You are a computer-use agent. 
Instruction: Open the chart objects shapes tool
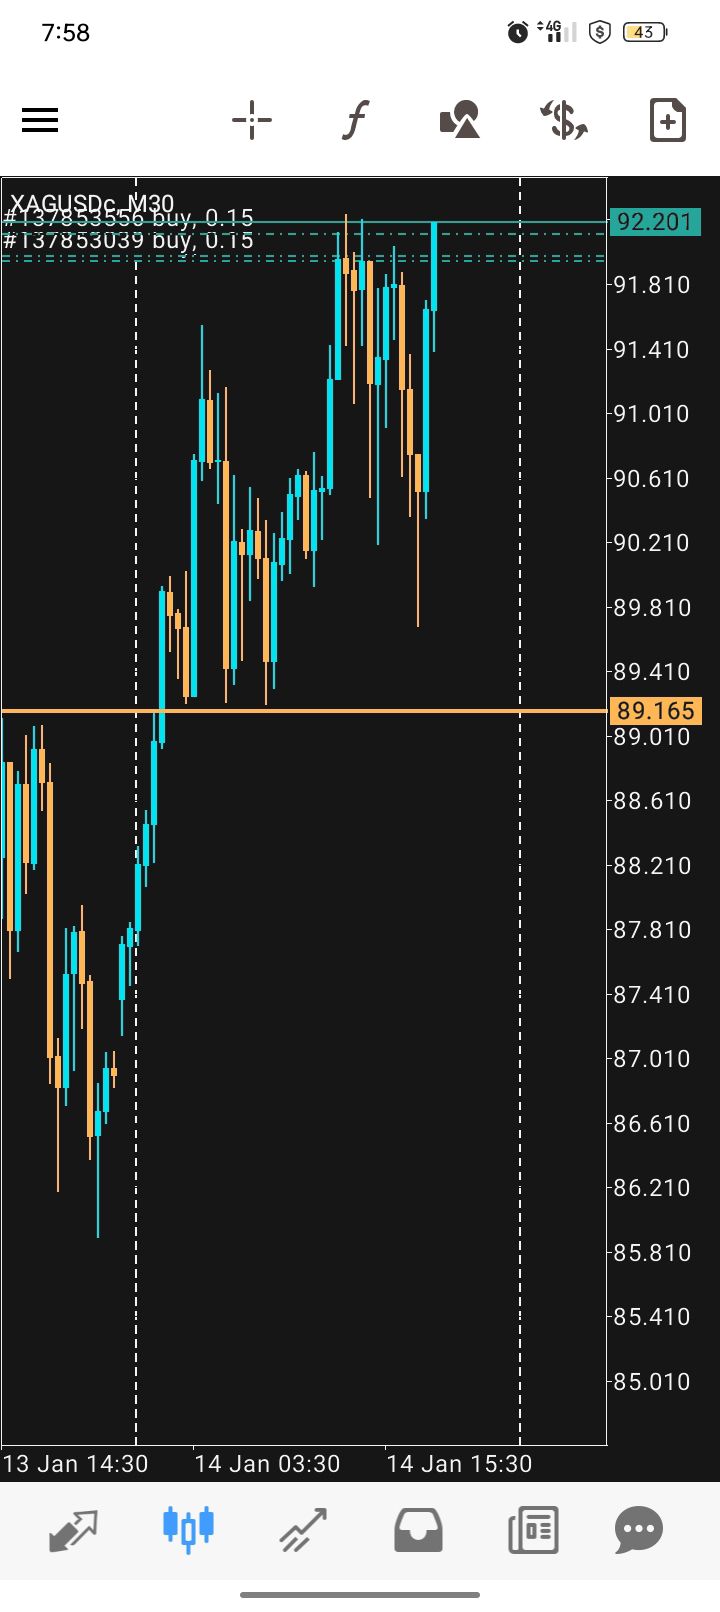(460, 121)
